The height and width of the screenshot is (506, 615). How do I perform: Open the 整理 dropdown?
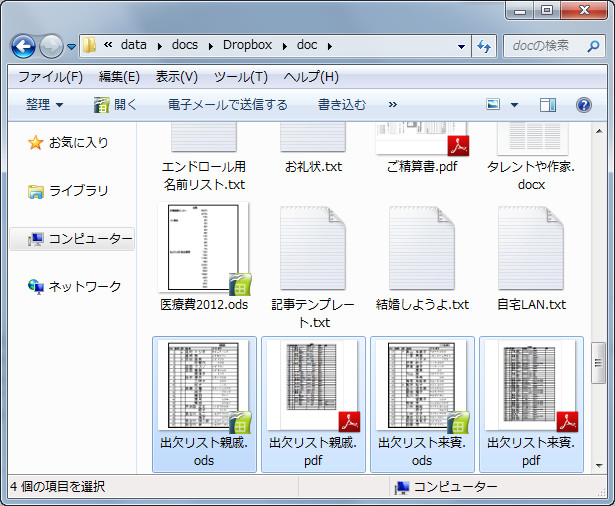click(x=44, y=105)
